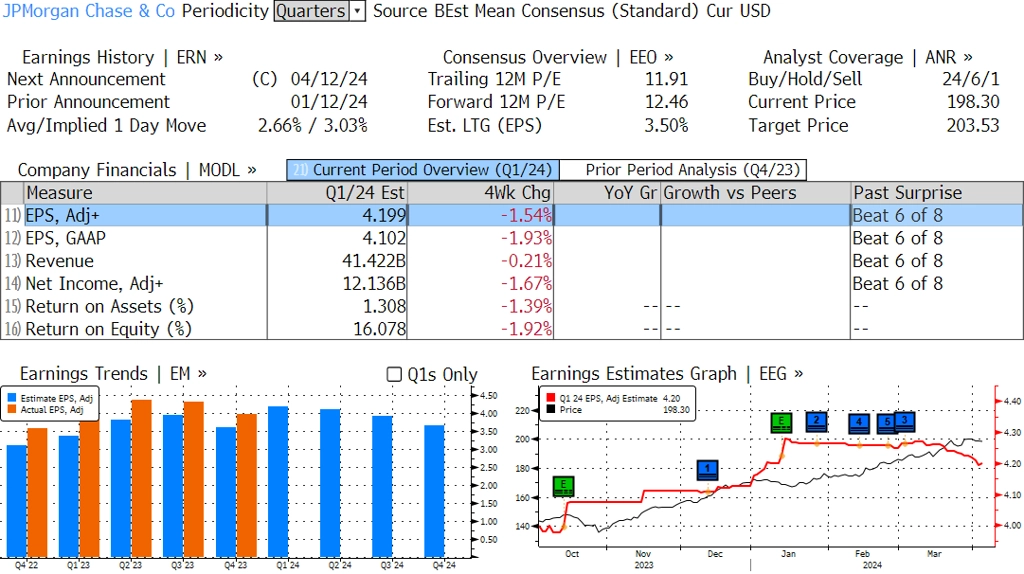Click Est. LTG (EPS) value 3.50%
The width and height of the screenshot is (1024, 574).
tap(667, 125)
